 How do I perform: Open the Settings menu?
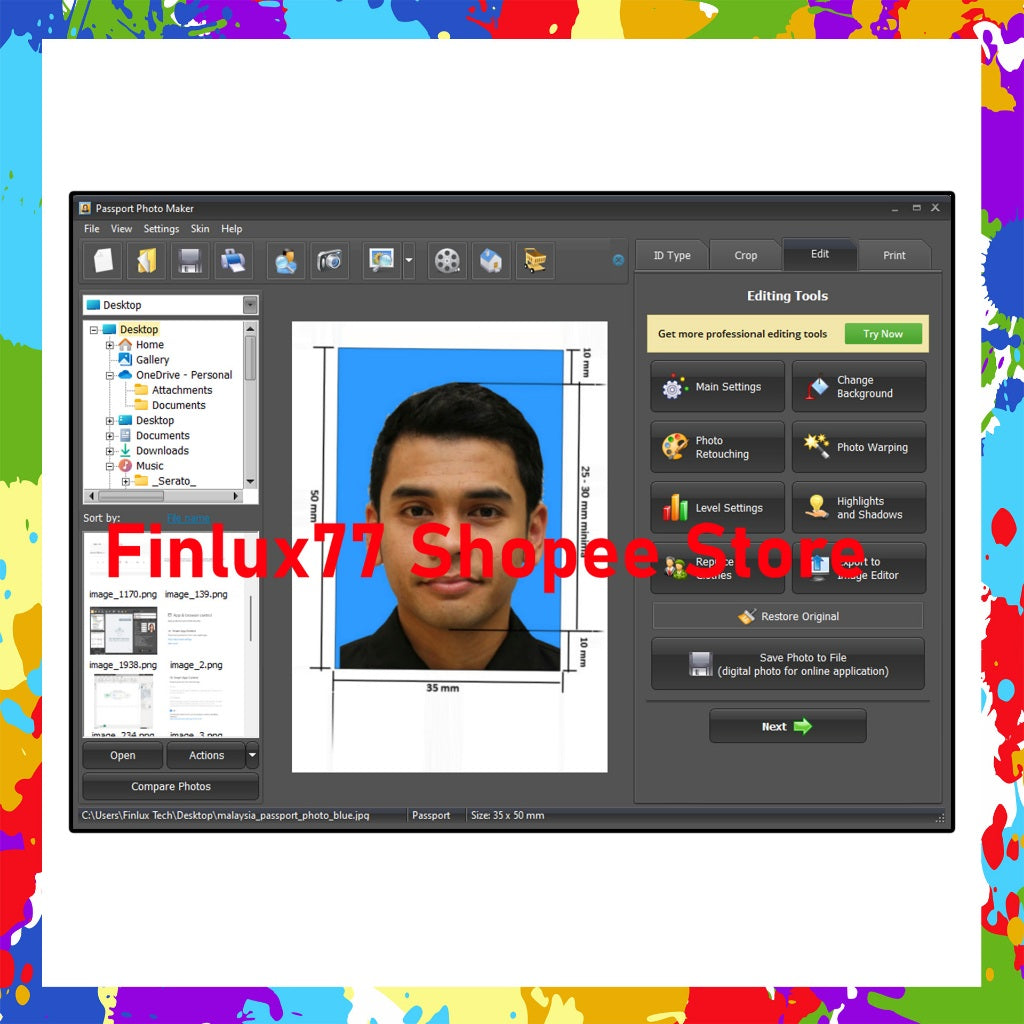click(x=160, y=228)
